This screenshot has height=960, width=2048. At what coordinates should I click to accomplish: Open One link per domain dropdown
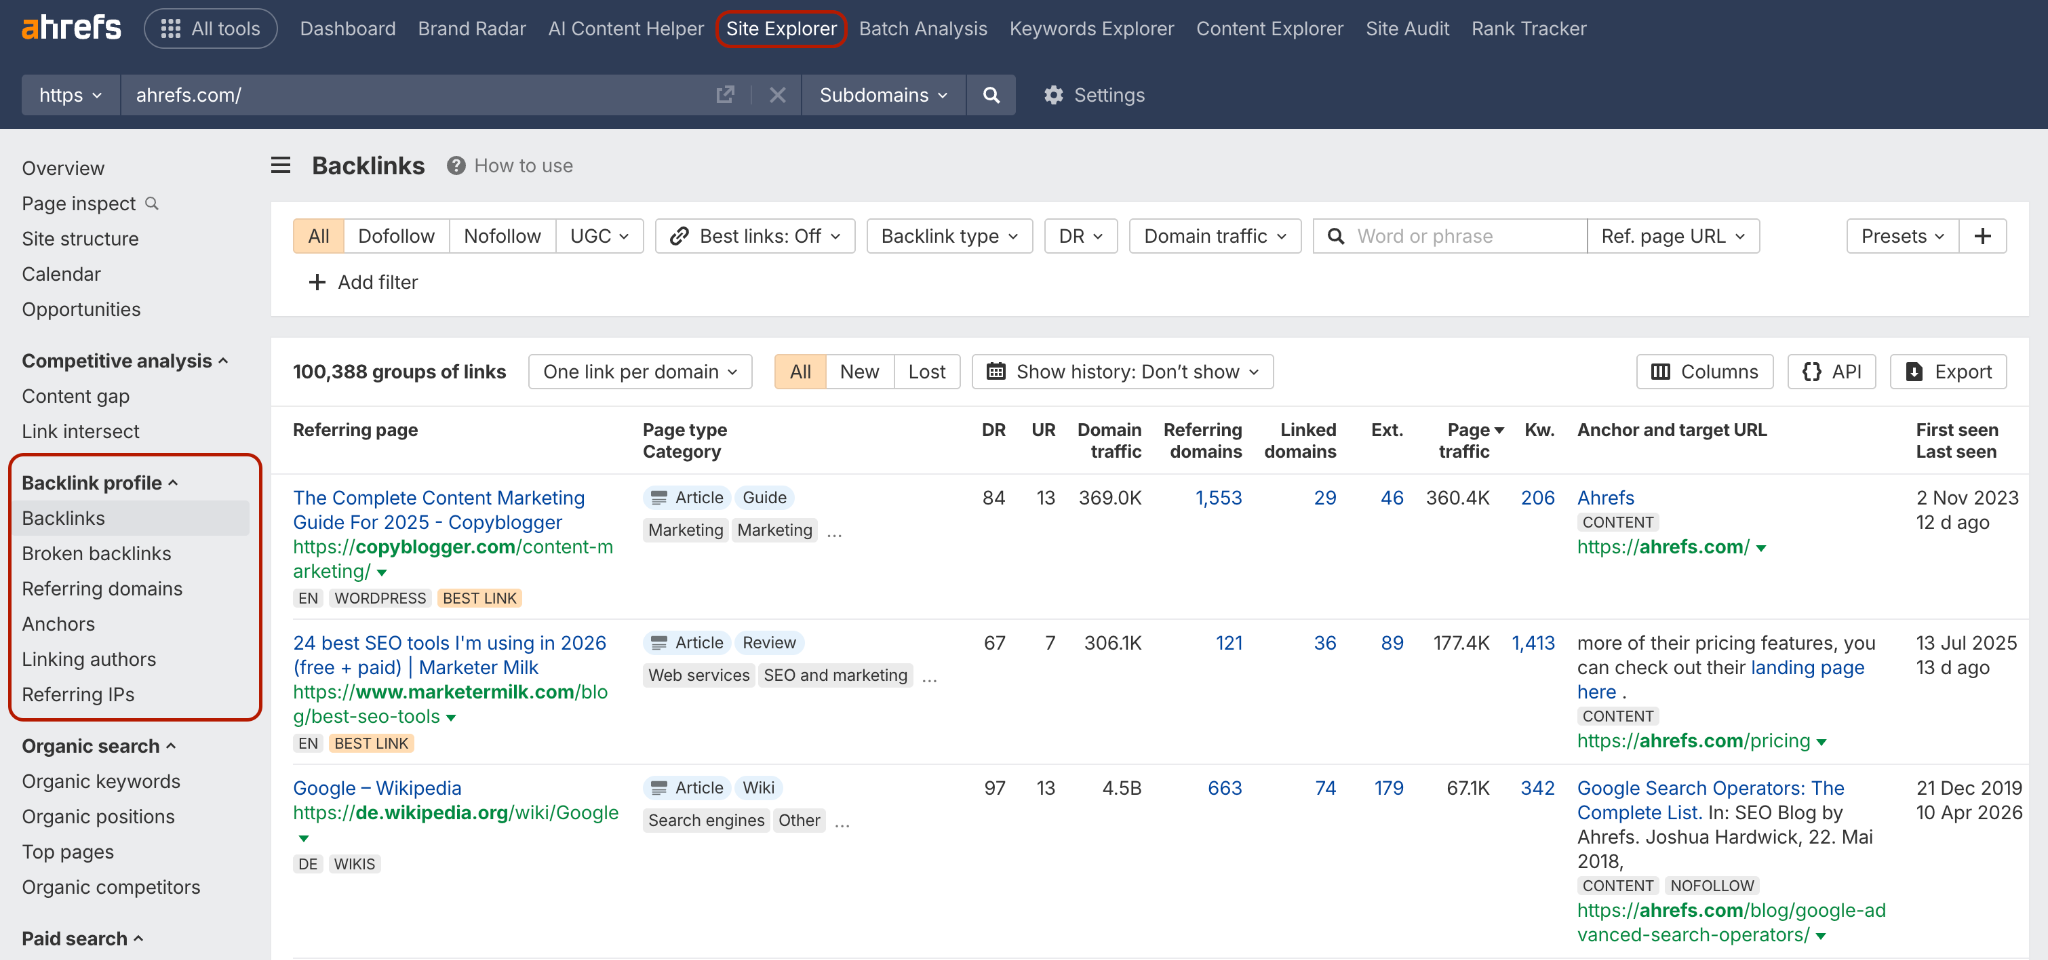(640, 372)
